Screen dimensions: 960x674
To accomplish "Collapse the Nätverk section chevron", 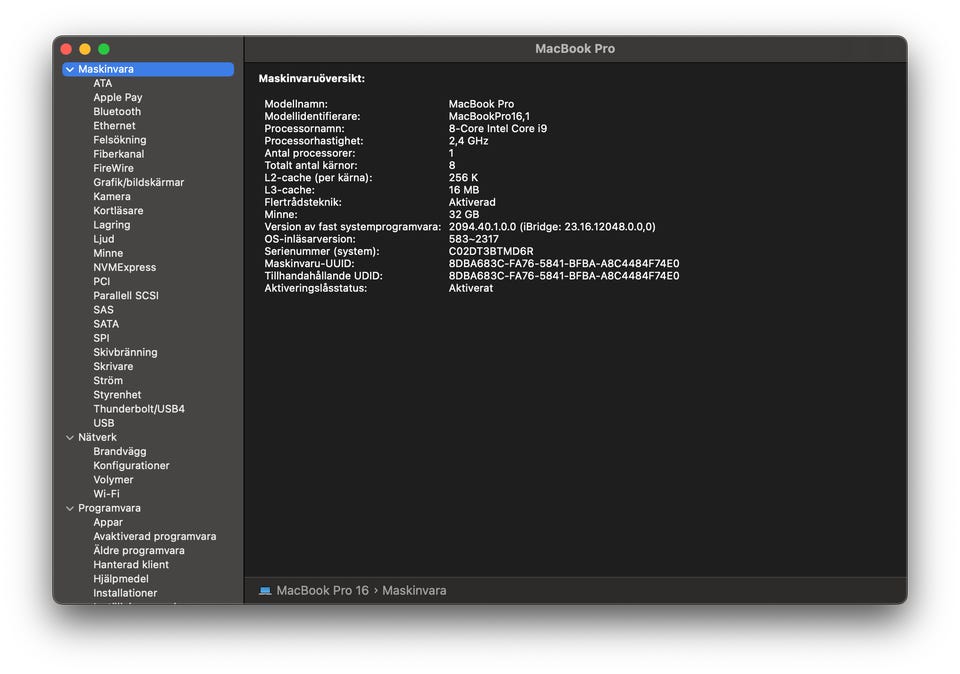I will (x=69, y=438).
